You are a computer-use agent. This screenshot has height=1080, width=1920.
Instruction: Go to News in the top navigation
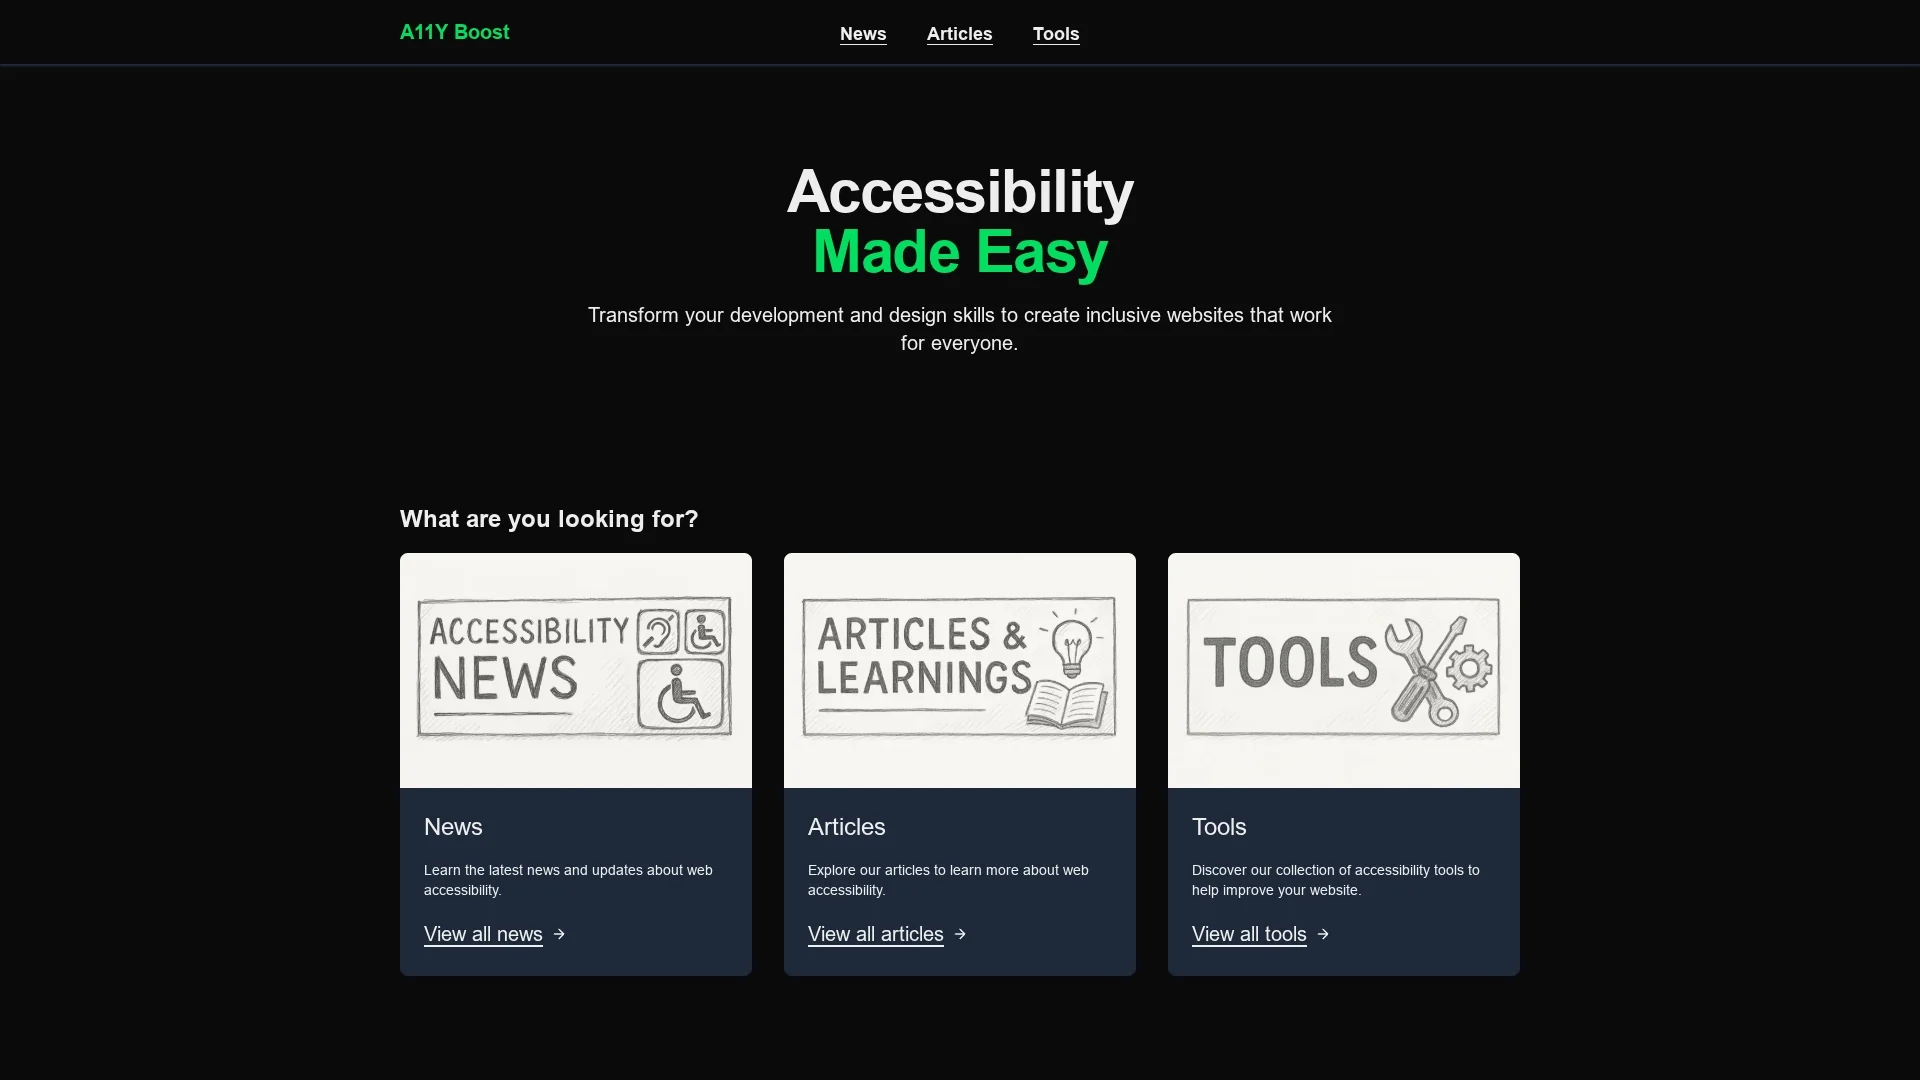tap(863, 34)
